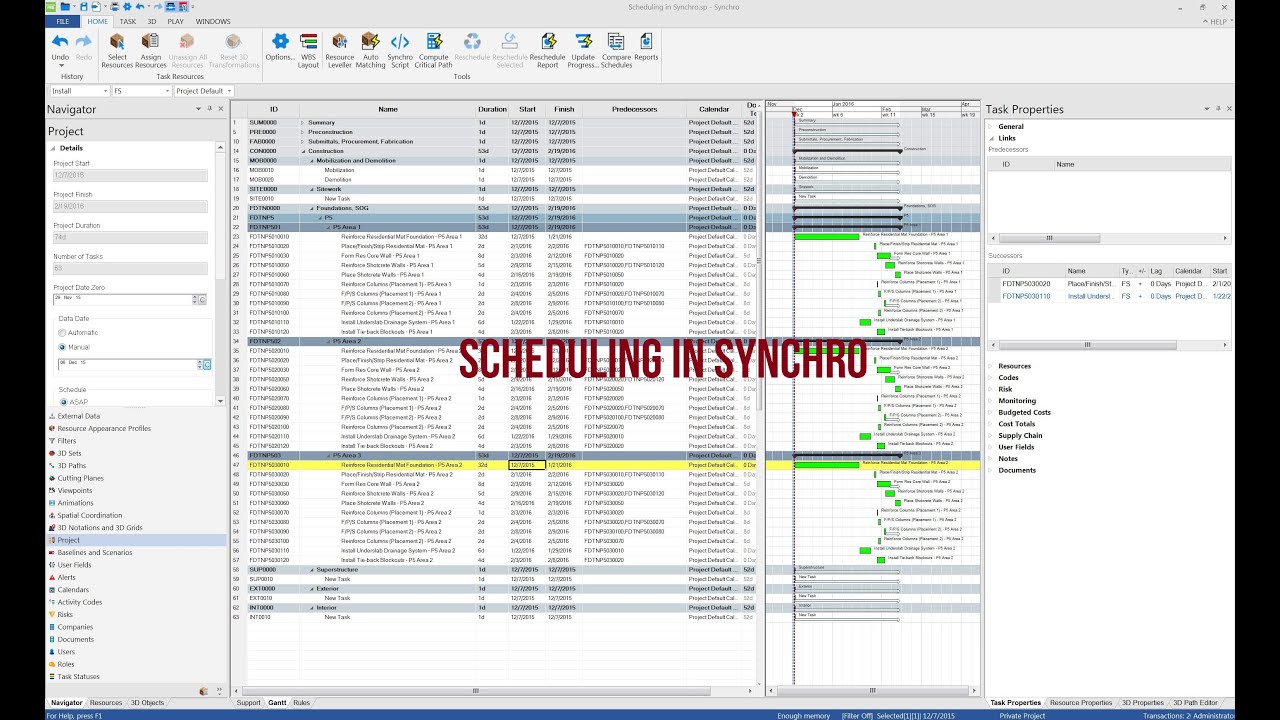Collapse the Links section in Task Properties
Viewport: 1280px width, 720px height.
click(x=991, y=139)
